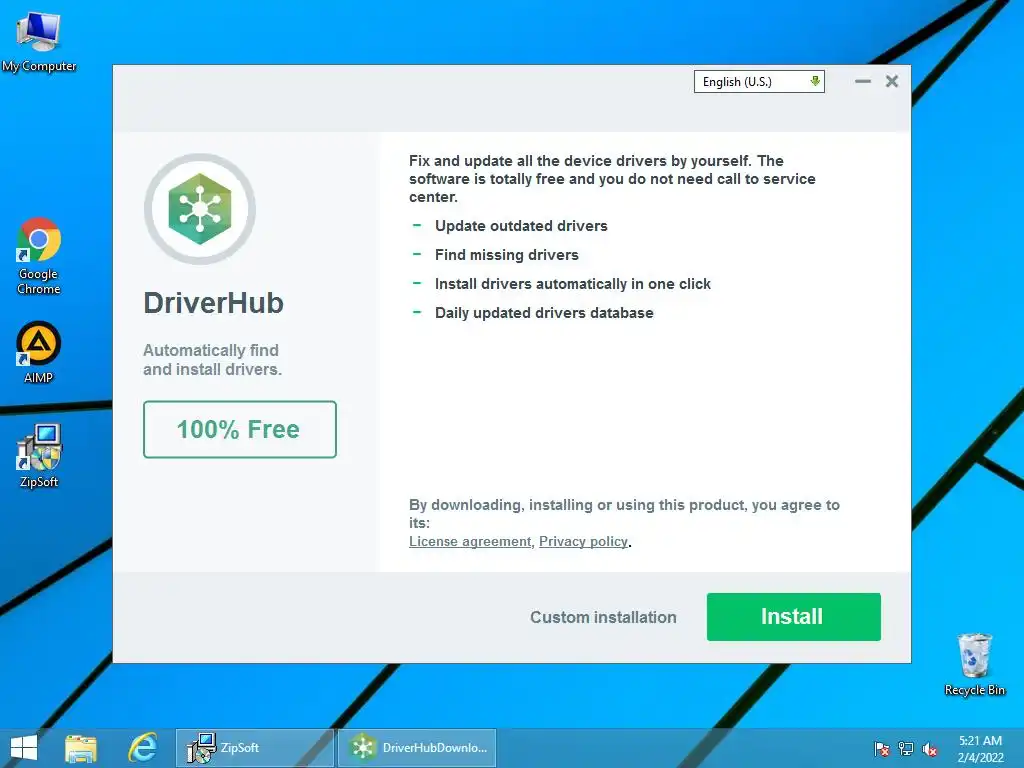Click the green Install button
Screen dimensions: 1024x768
(793, 616)
